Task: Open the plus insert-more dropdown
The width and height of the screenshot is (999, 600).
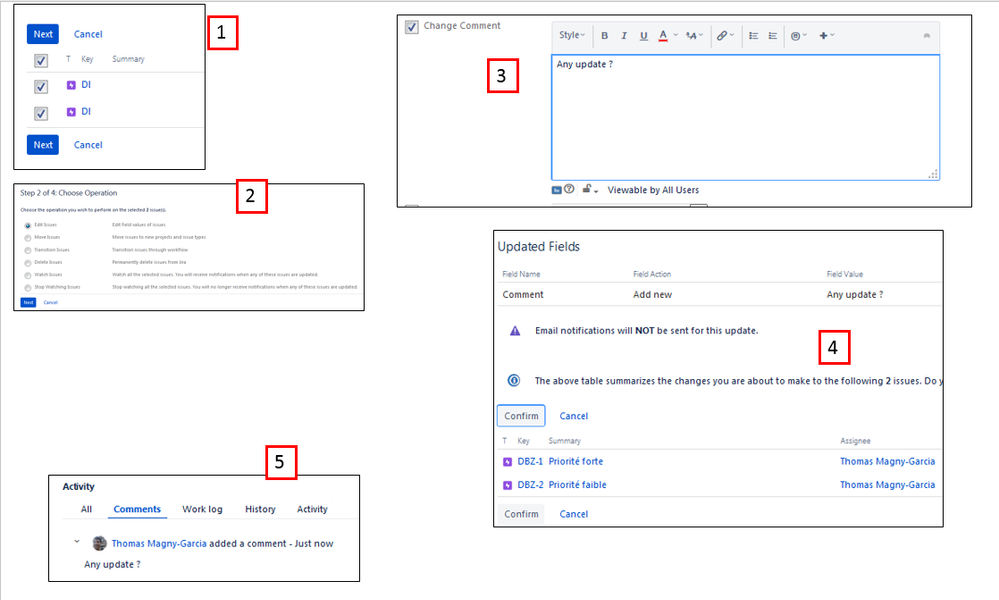Action: (826, 36)
